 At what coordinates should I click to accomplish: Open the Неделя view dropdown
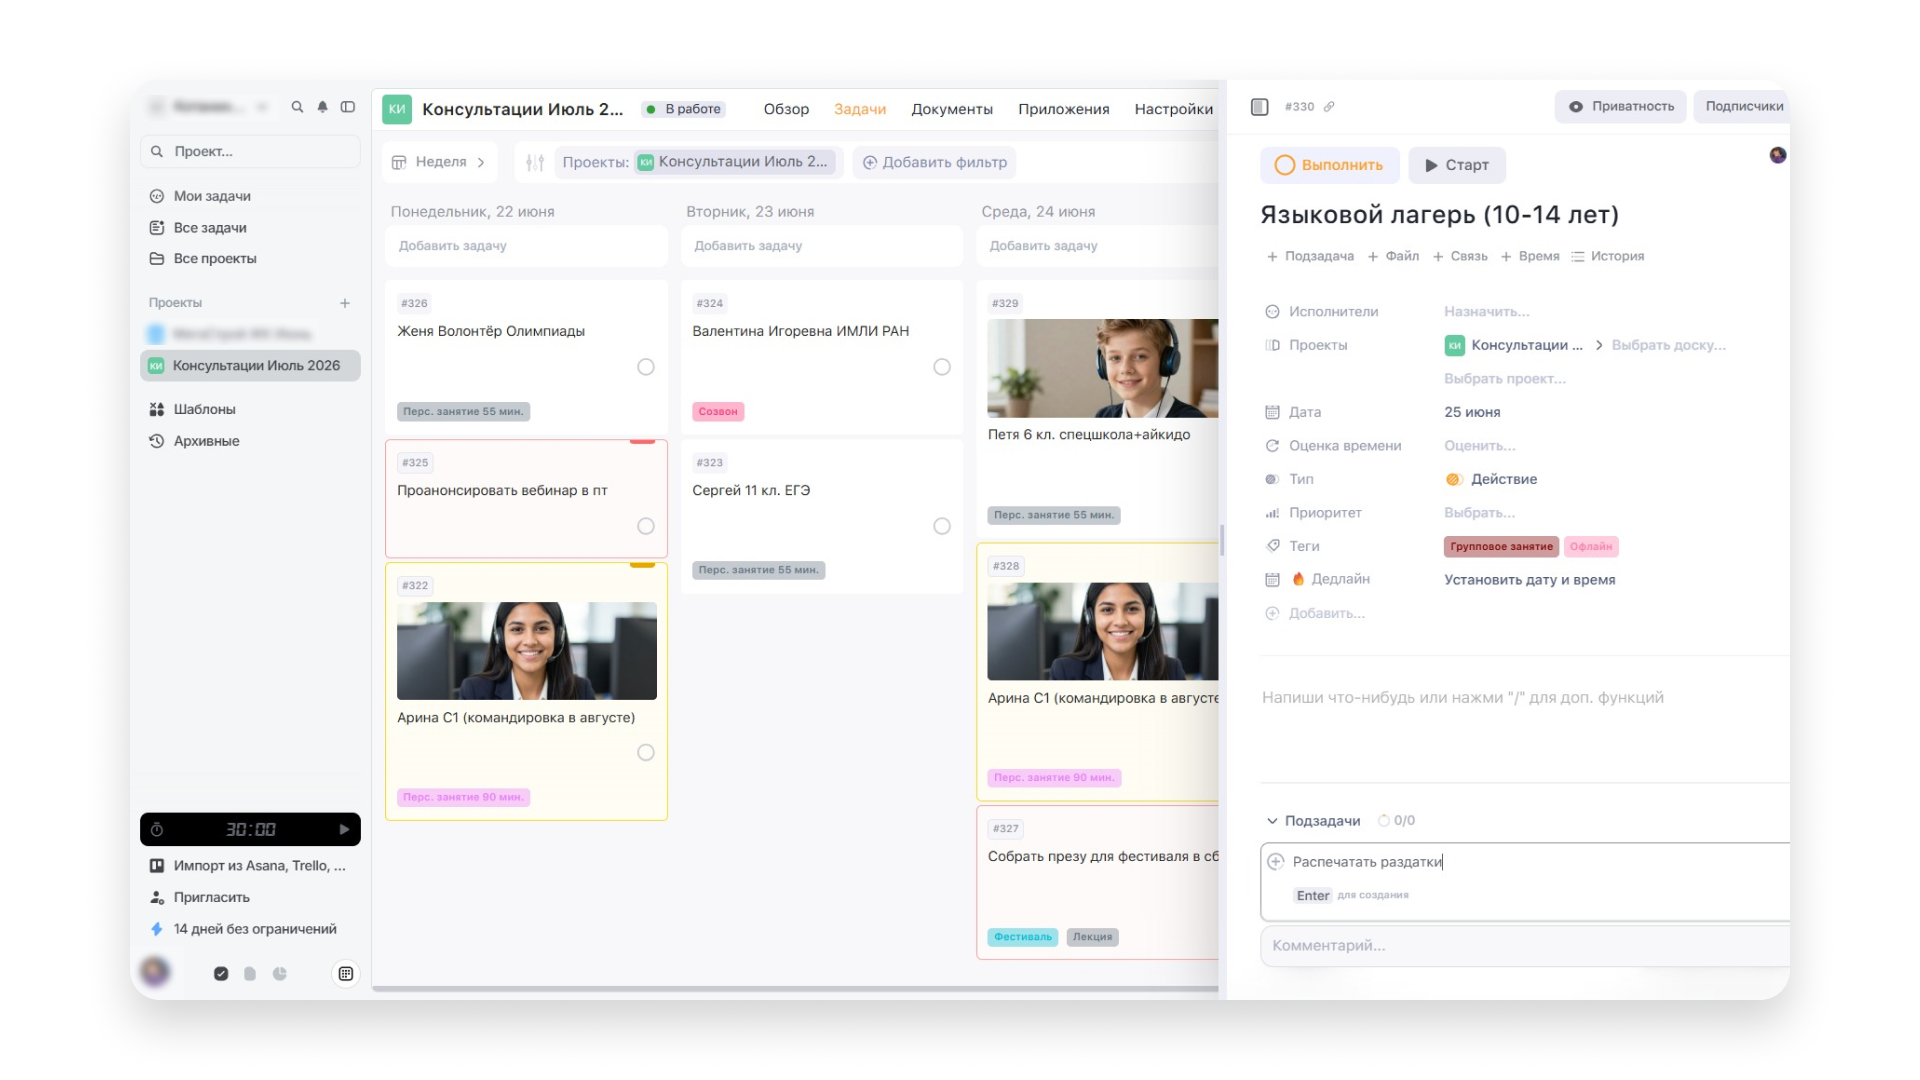pyautogui.click(x=439, y=162)
